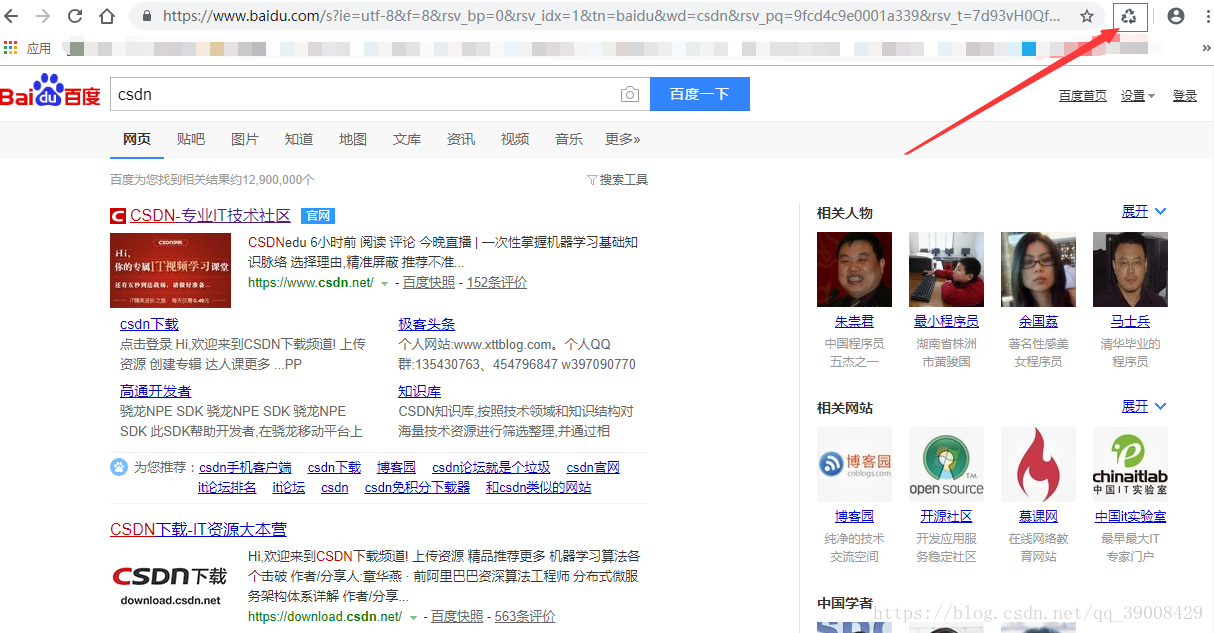Click the 搜索工具 link

[x=624, y=180]
